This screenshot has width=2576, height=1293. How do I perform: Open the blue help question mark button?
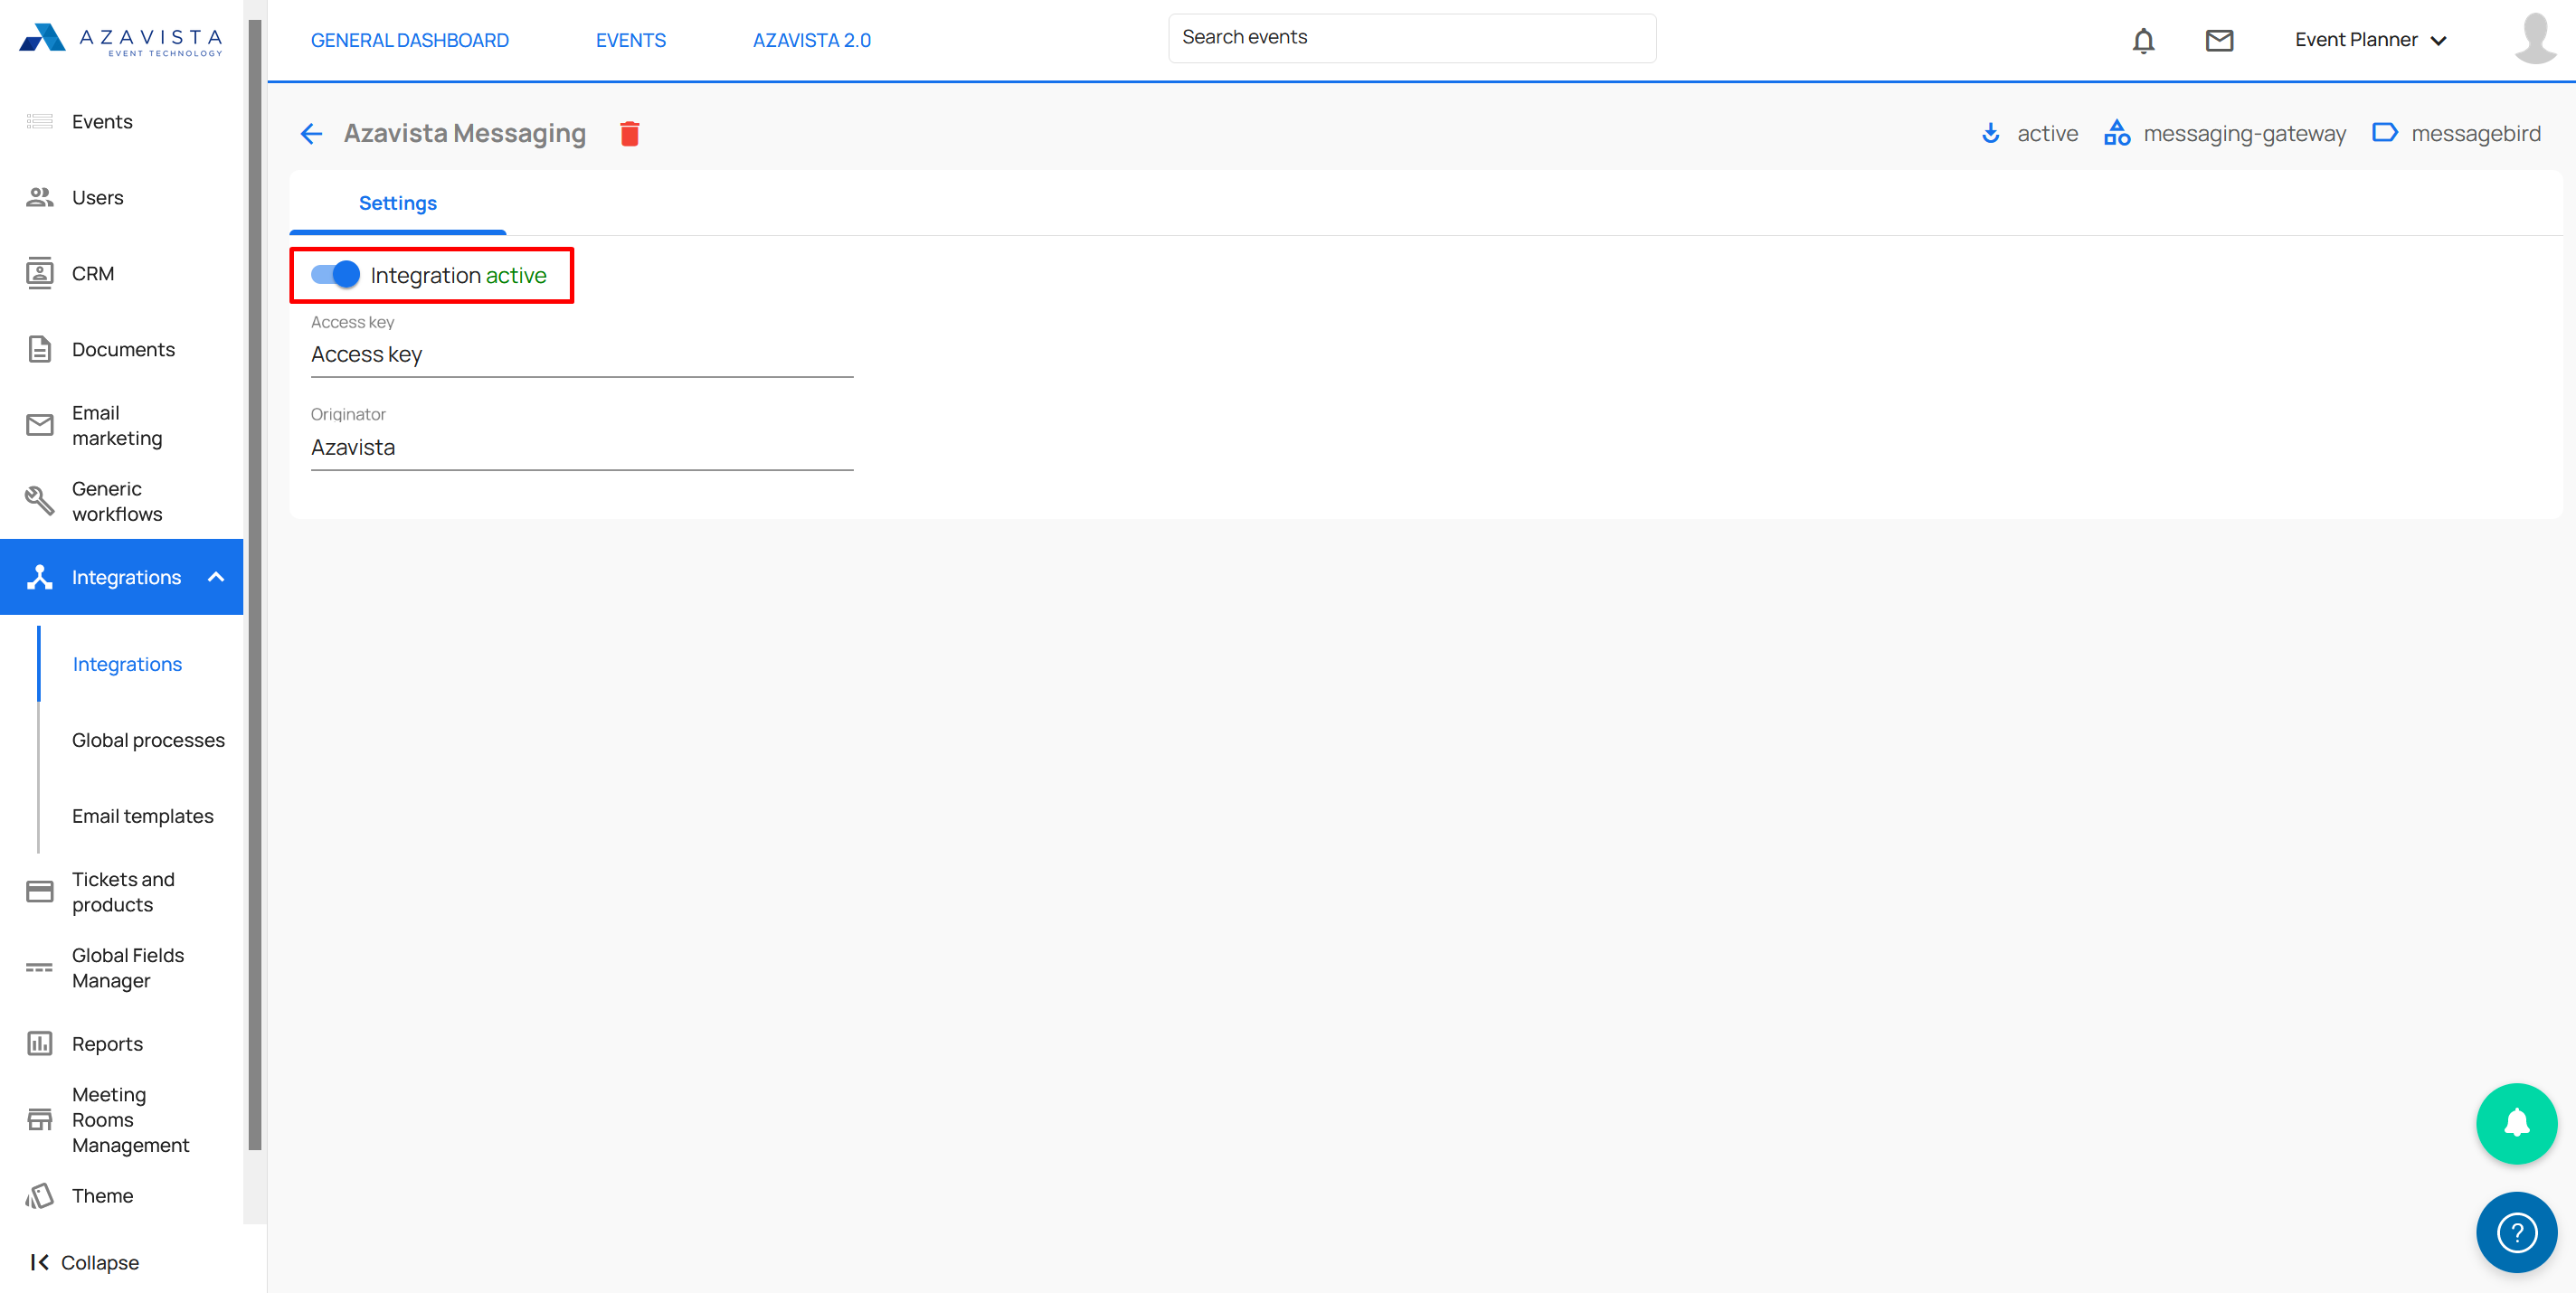[2516, 1232]
